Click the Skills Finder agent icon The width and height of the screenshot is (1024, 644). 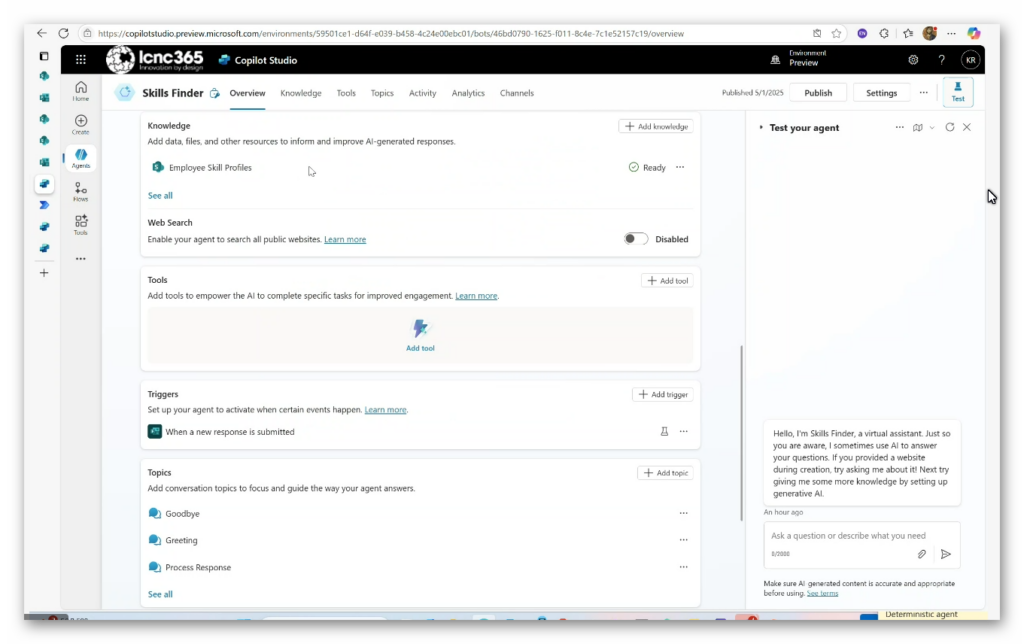[125, 93]
